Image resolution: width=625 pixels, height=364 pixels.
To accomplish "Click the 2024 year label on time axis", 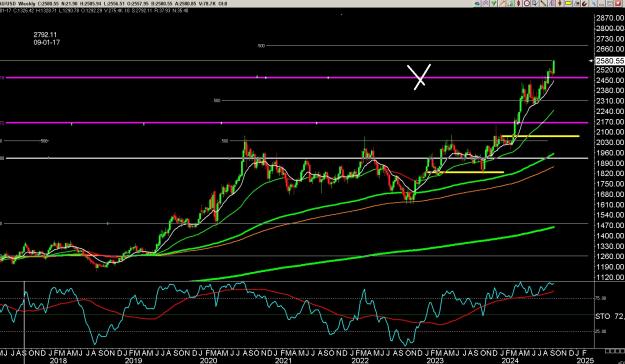I will (x=510, y=360).
